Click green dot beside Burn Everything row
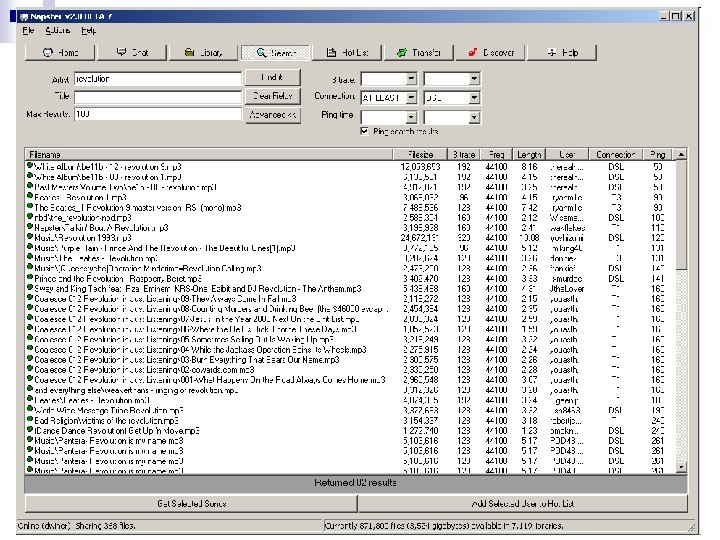This screenshot has width=720, height=540. 30,359
